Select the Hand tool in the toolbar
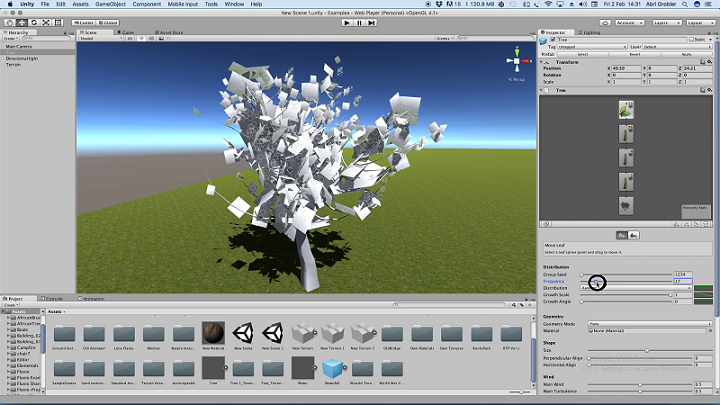720x405 pixels. point(10,22)
